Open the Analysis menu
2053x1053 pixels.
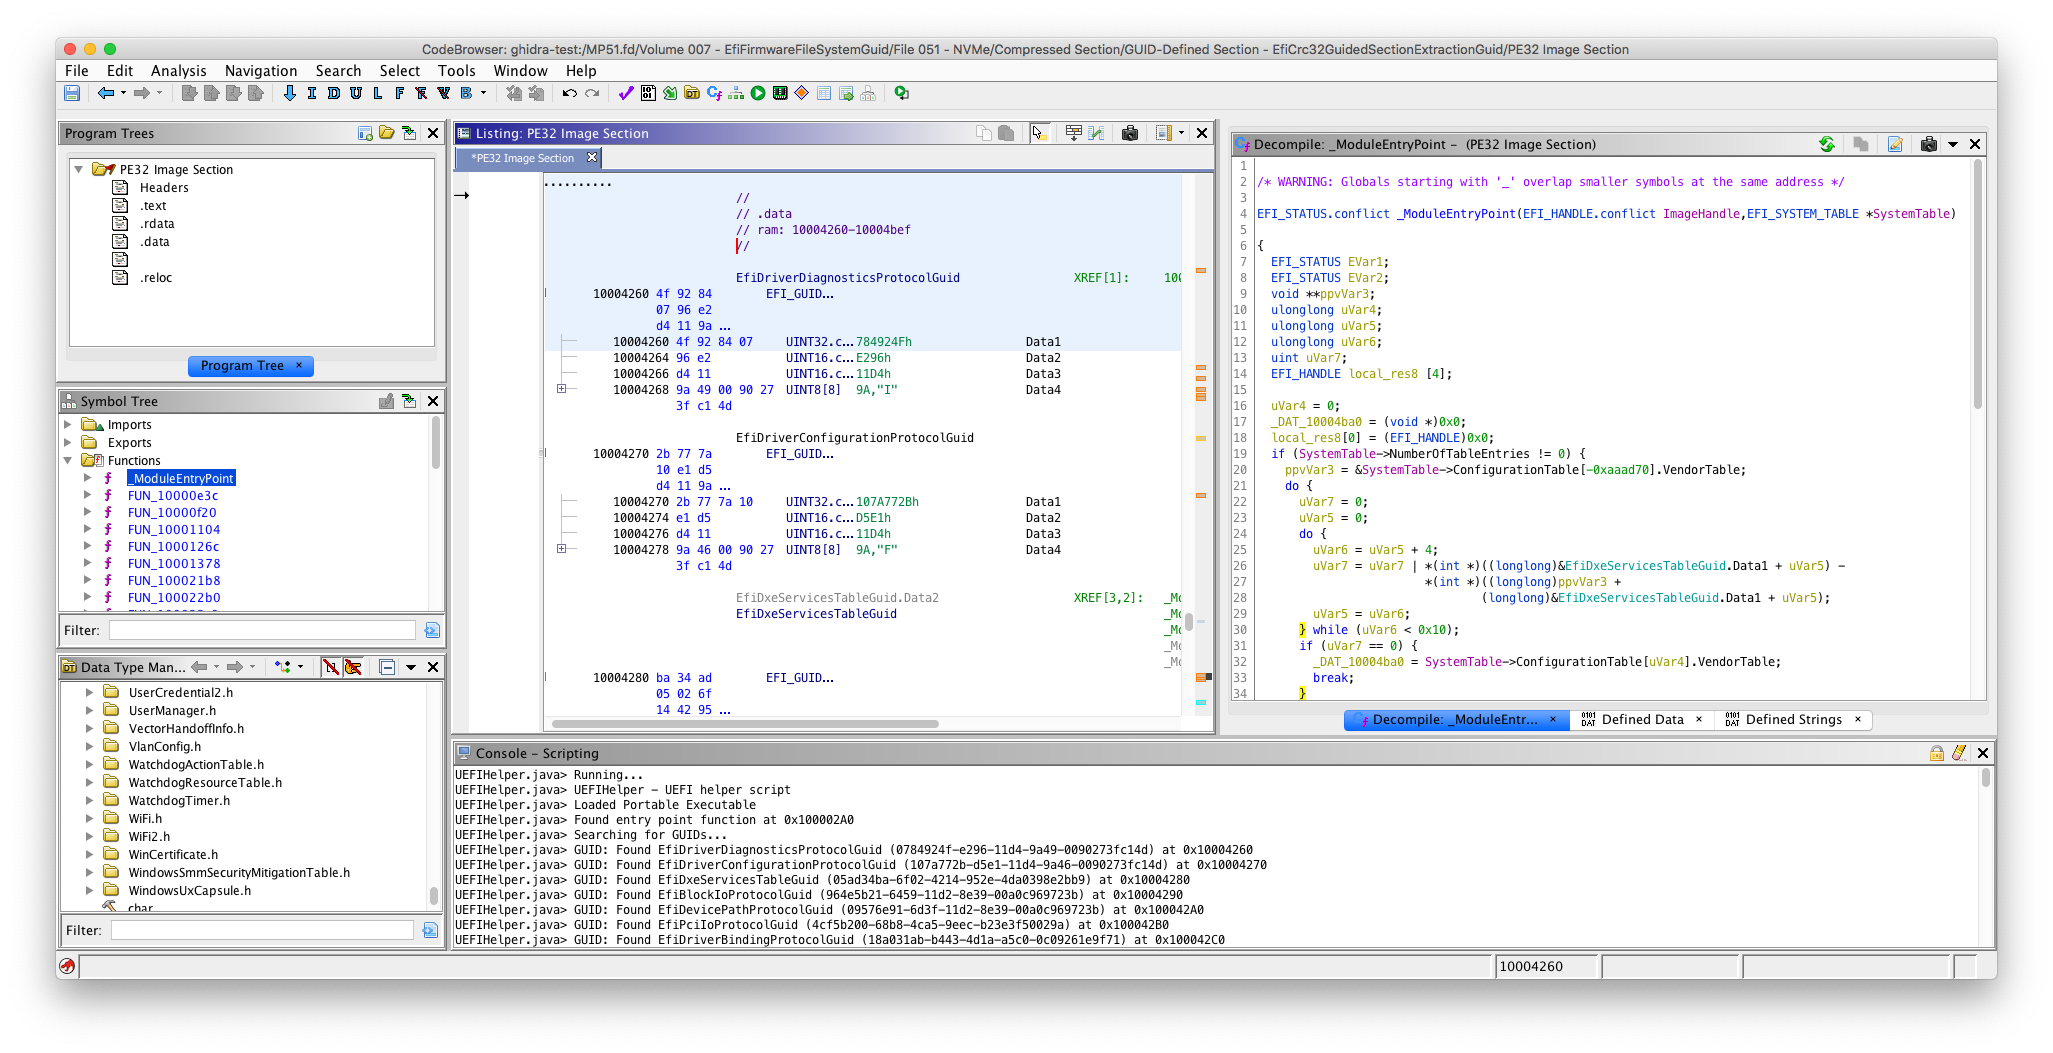click(x=178, y=71)
